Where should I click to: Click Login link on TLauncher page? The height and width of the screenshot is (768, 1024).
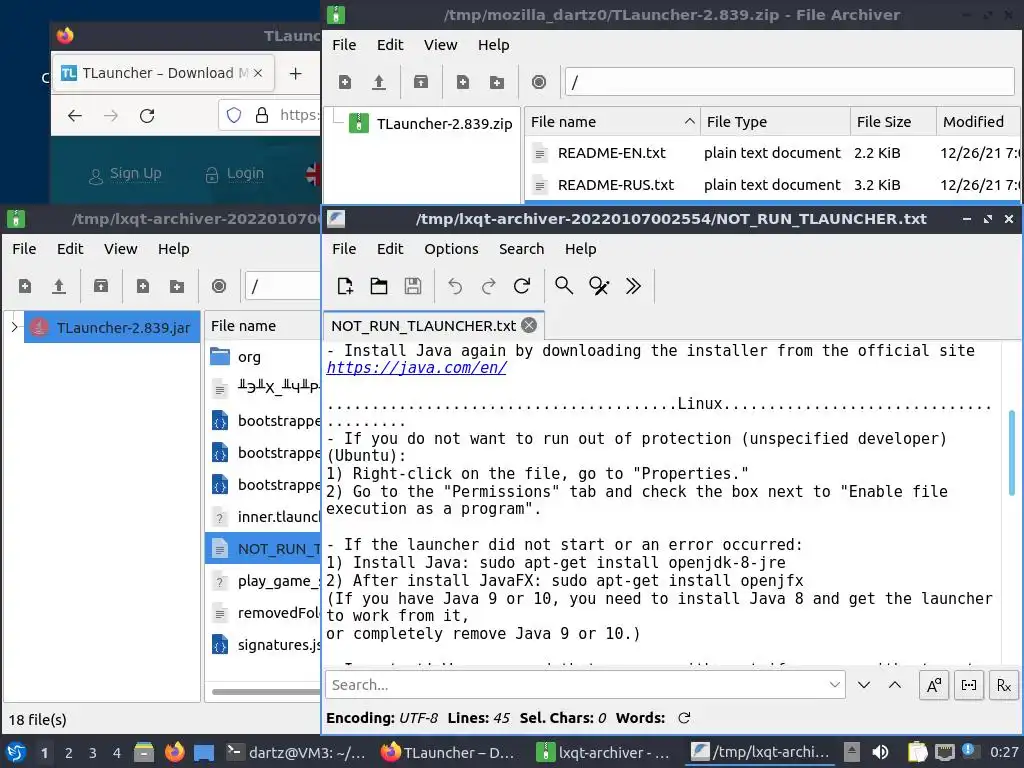pyautogui.click(x=234, y=174)
